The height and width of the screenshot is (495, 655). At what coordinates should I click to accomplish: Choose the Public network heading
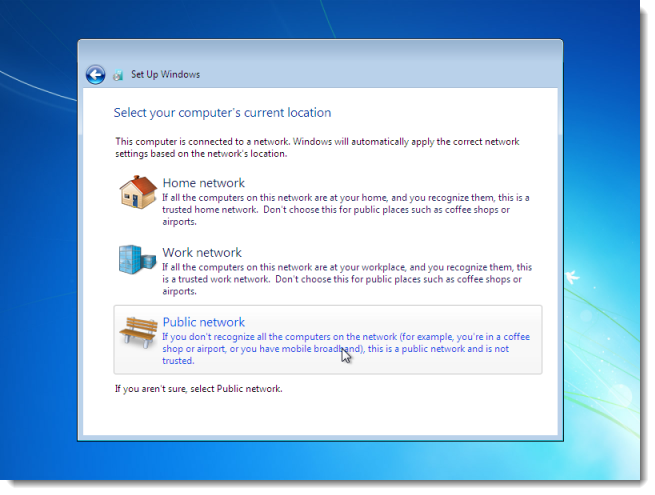coord(203,322)
